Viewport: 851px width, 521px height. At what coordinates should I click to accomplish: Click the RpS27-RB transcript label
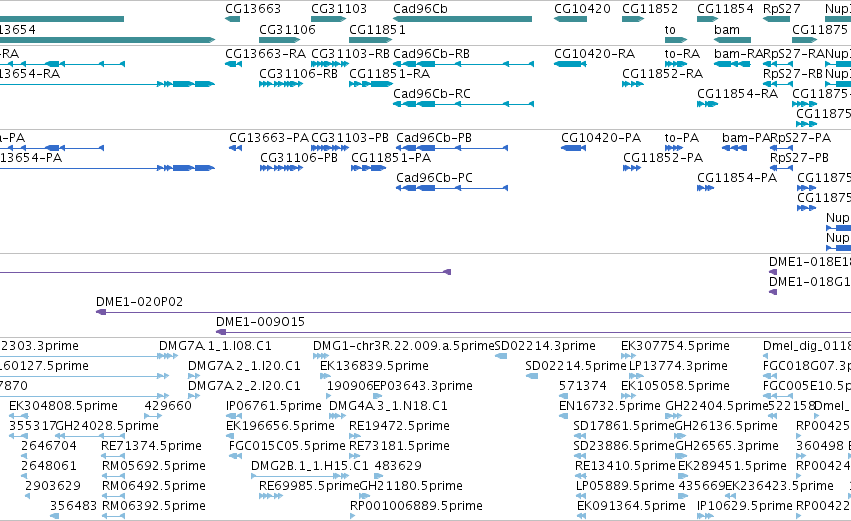793,74
